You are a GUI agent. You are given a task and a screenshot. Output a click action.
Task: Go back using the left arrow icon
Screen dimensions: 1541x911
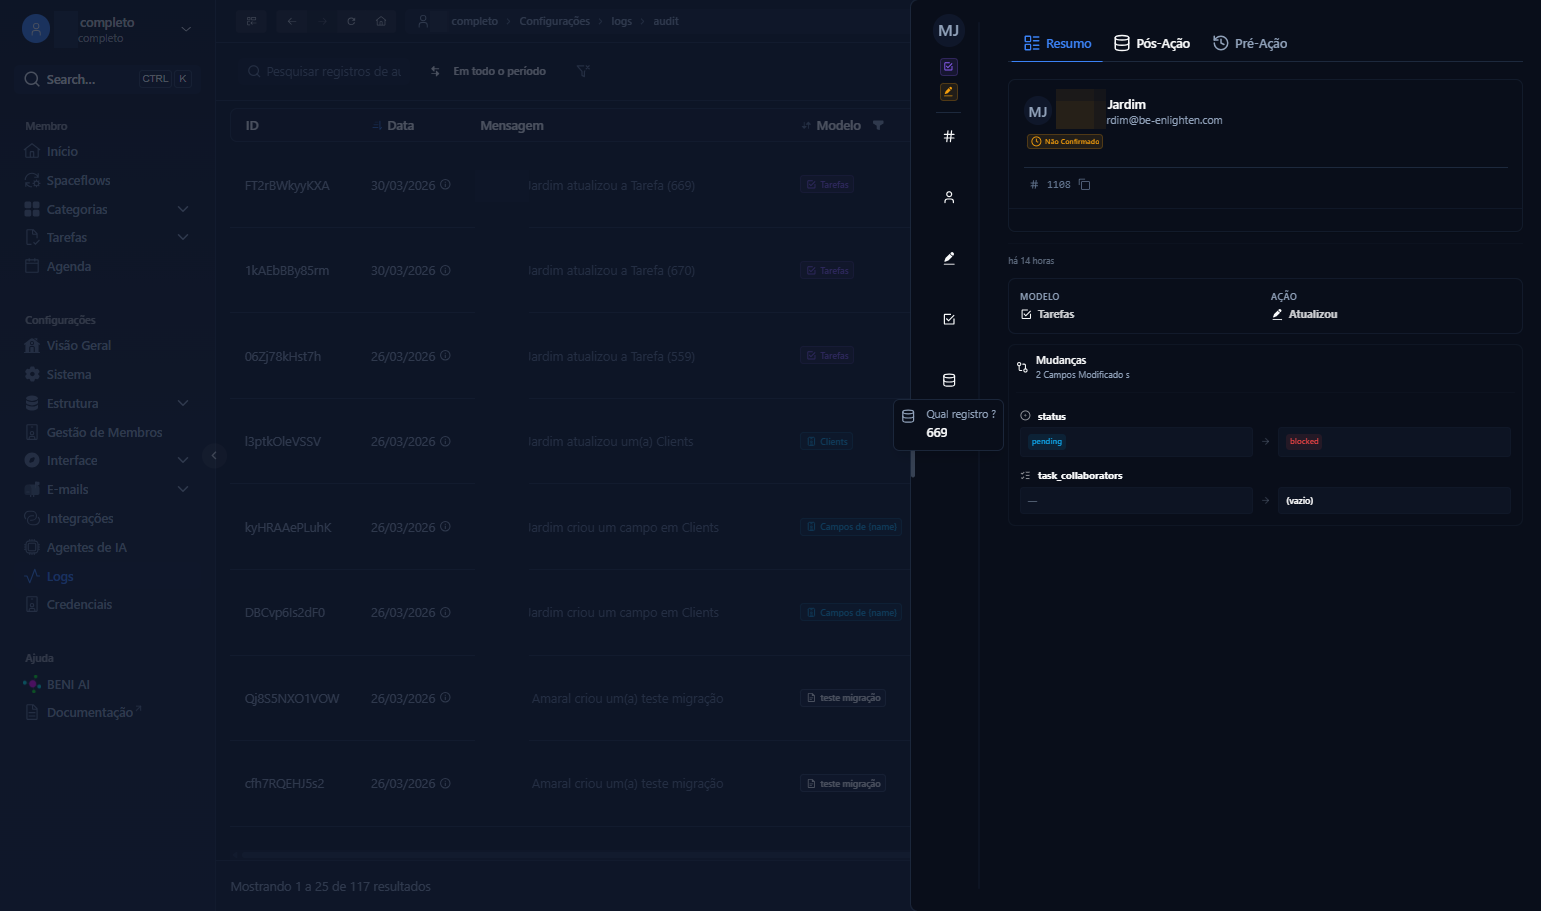point(292,21)
